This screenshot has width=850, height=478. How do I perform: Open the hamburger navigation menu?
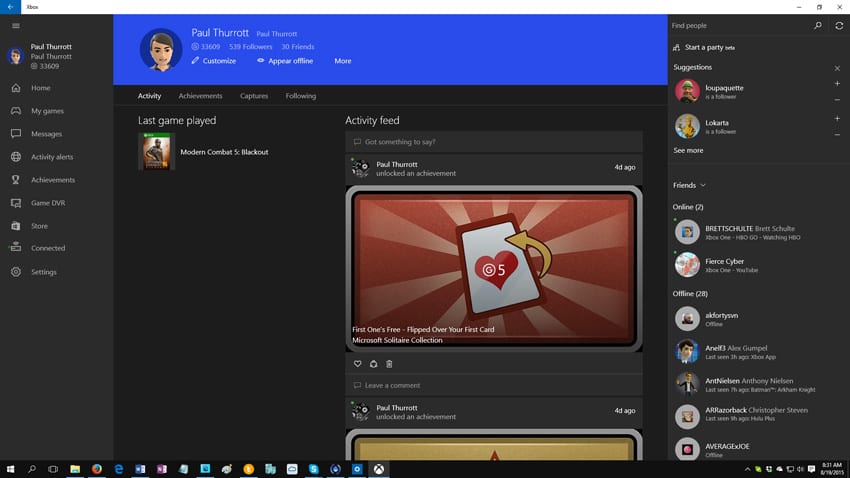click(16, 25)
